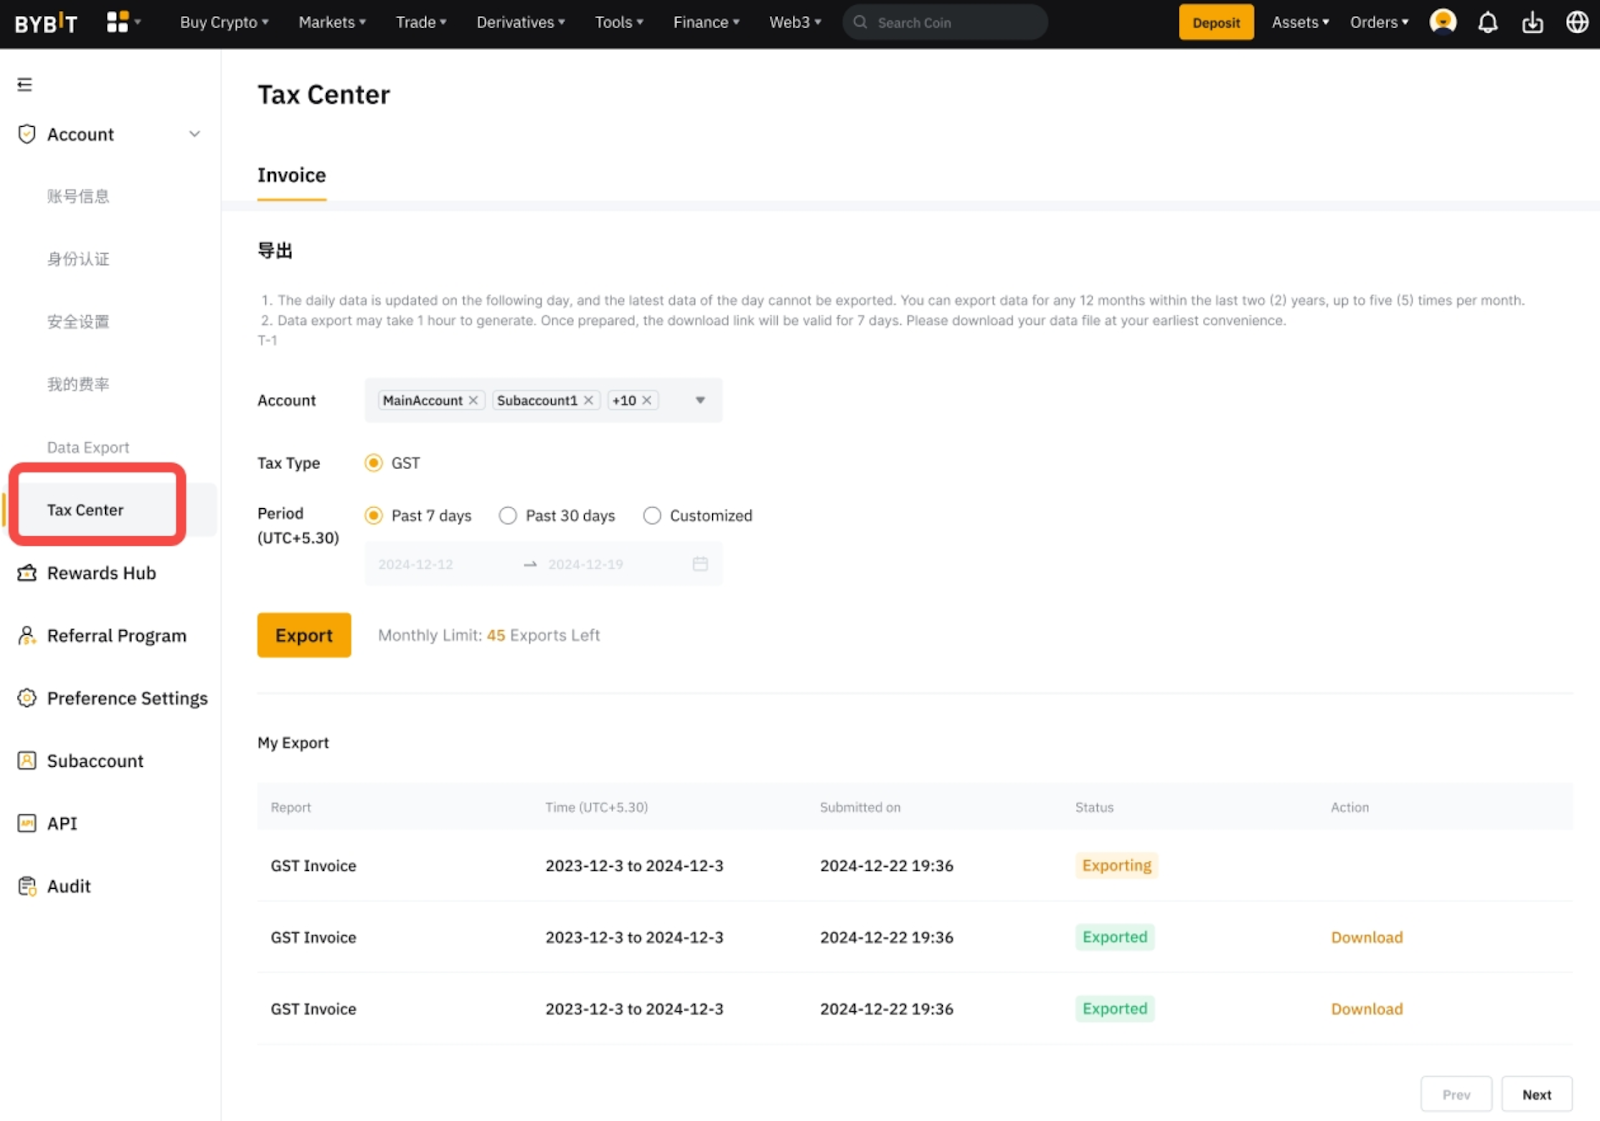Collapse the Account section in sidebar
Viewport: 1600px width, 1121px height.
[x=195, y=134]
